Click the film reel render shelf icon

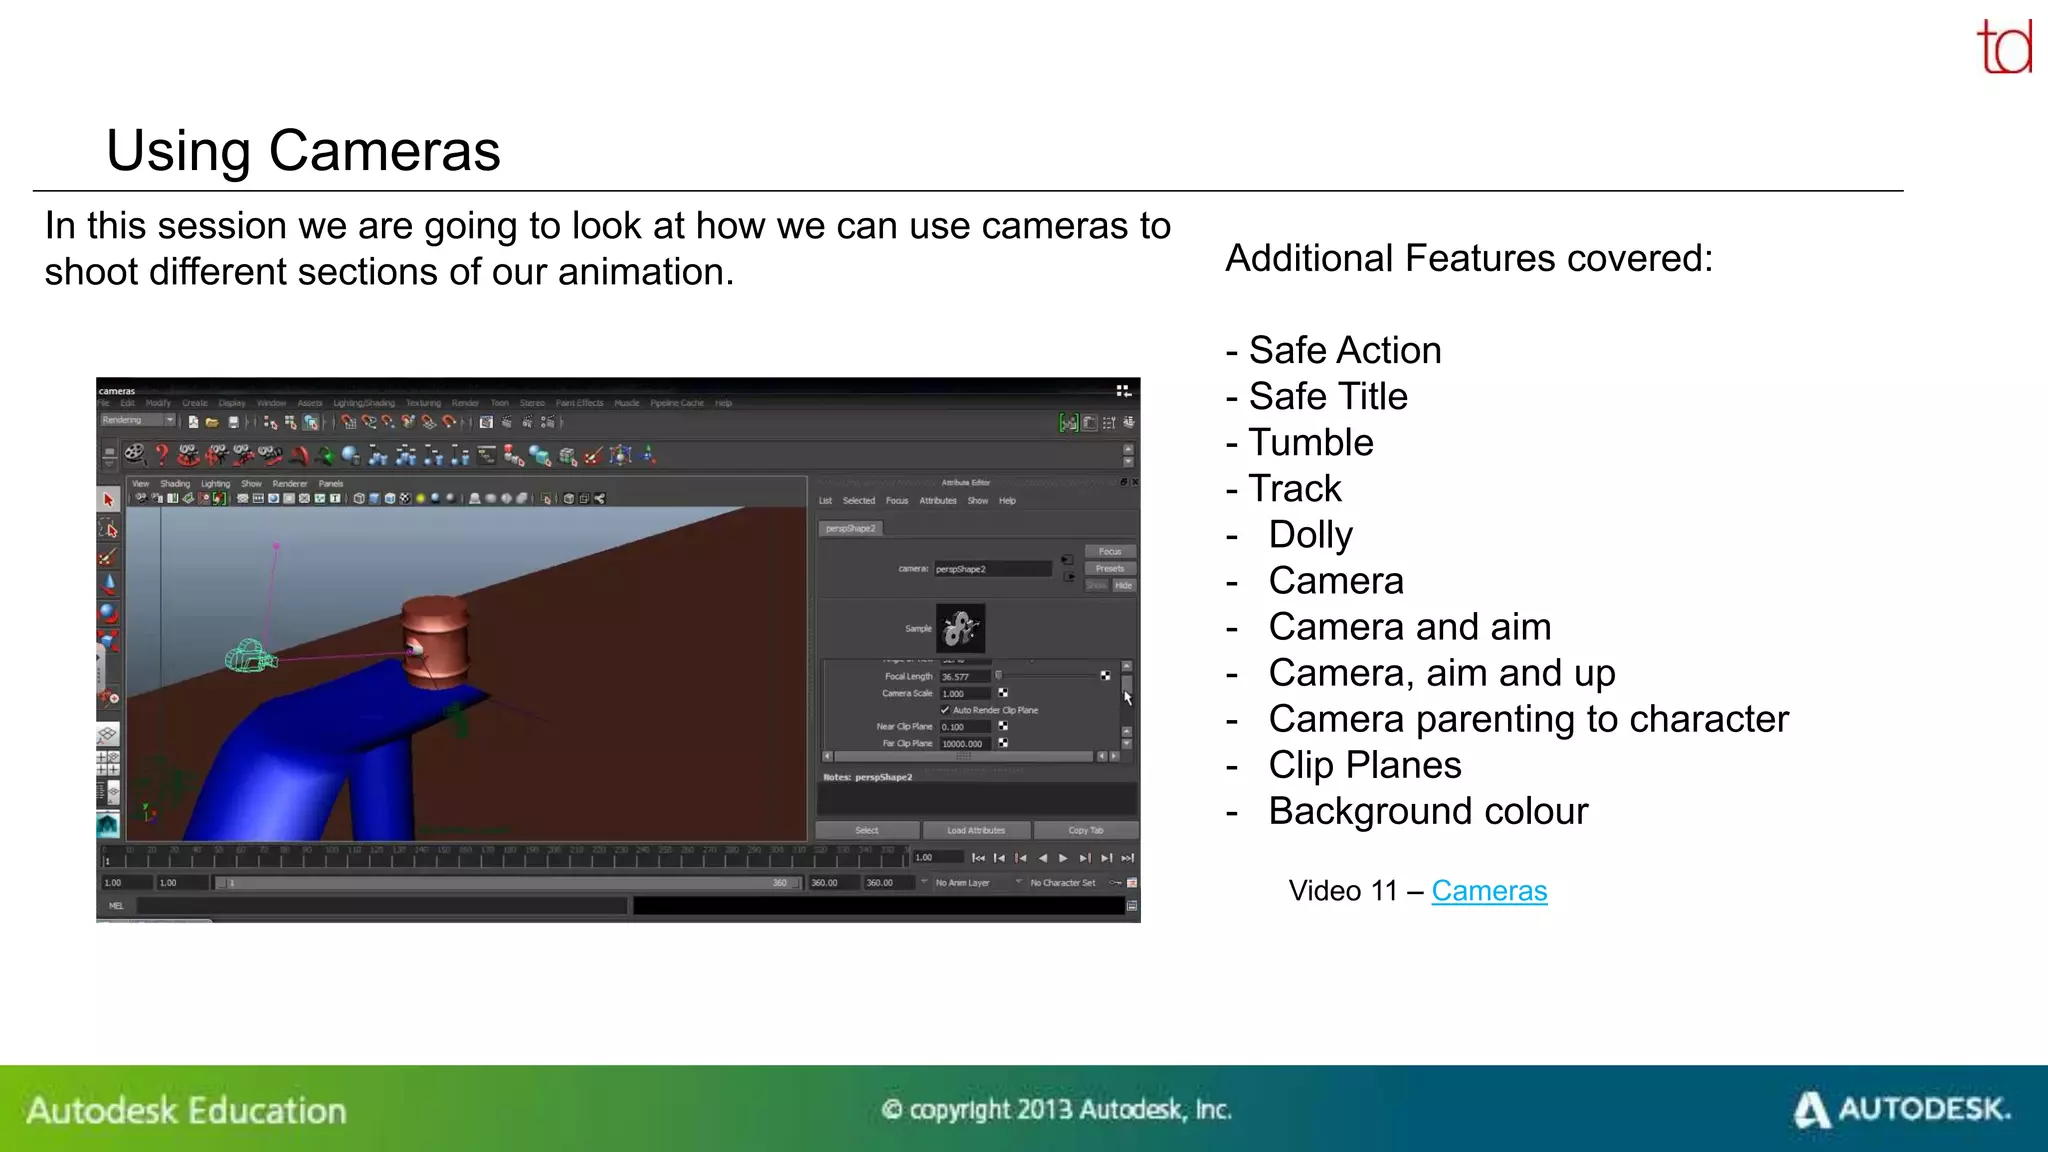(x=134, y=456)
